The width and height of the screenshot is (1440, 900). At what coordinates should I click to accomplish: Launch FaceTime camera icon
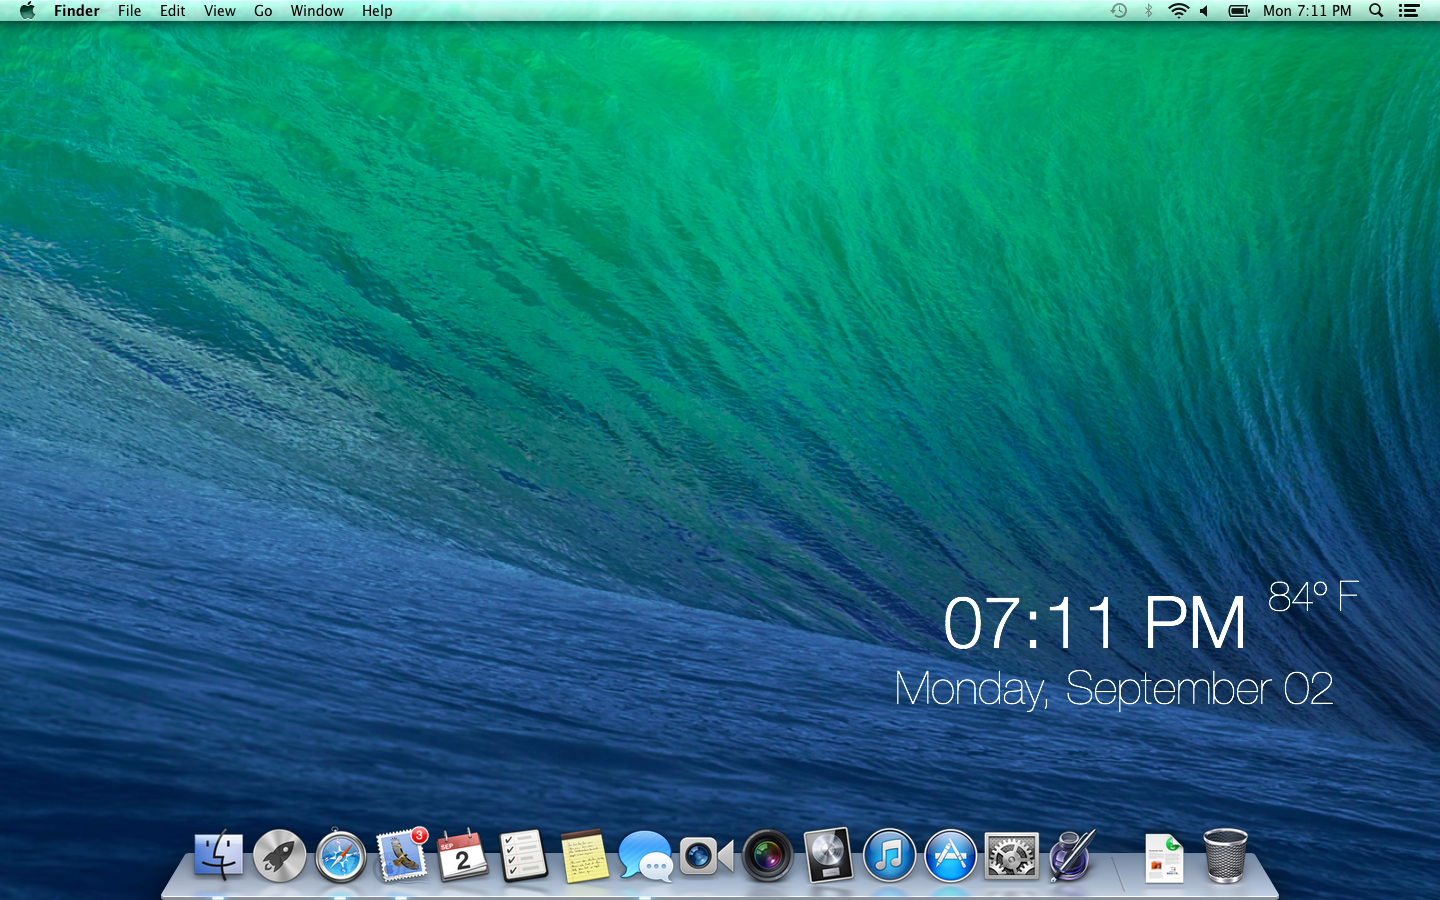706,857
